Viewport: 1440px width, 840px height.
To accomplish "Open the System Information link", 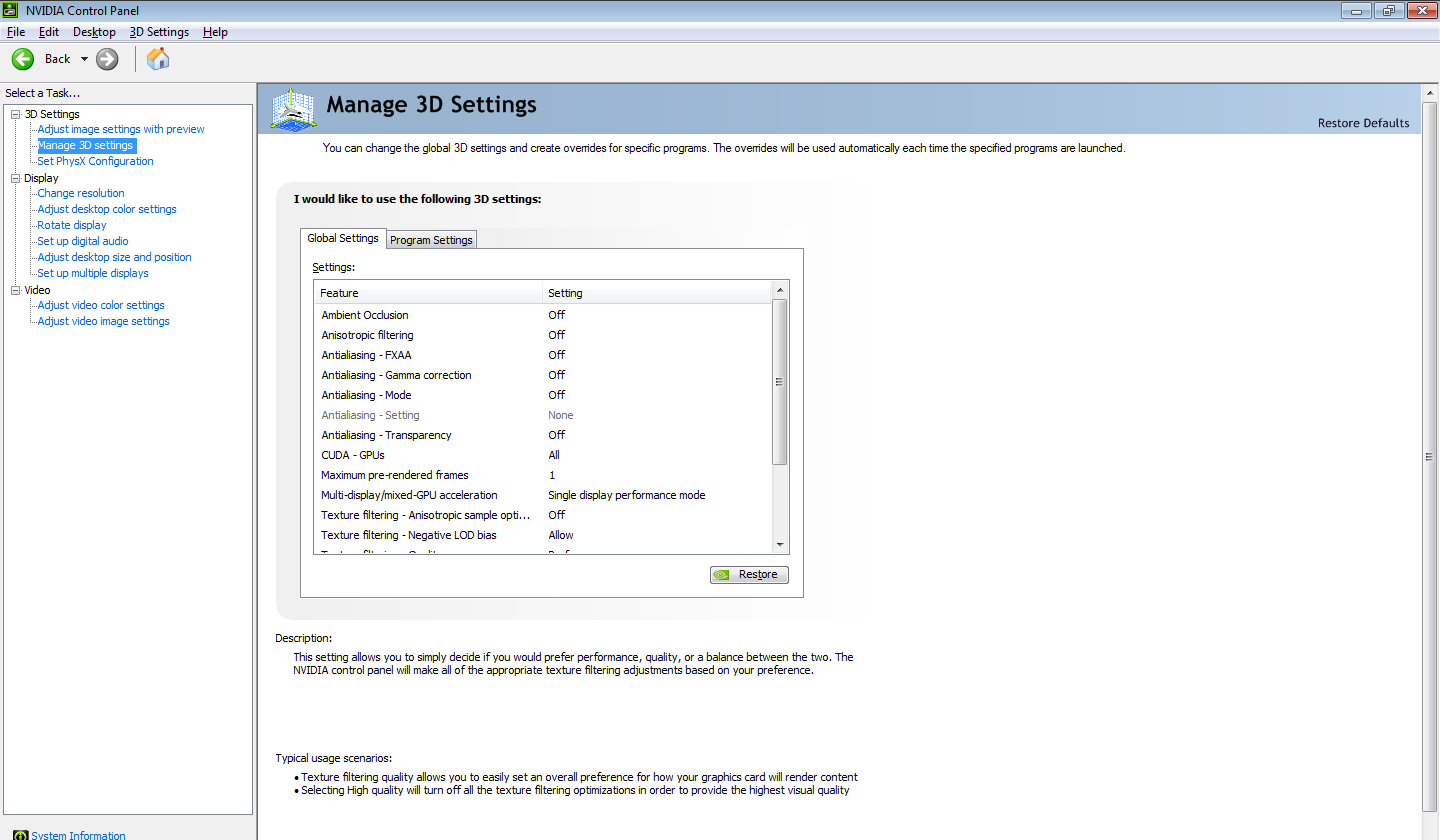I will coord(78,835).
